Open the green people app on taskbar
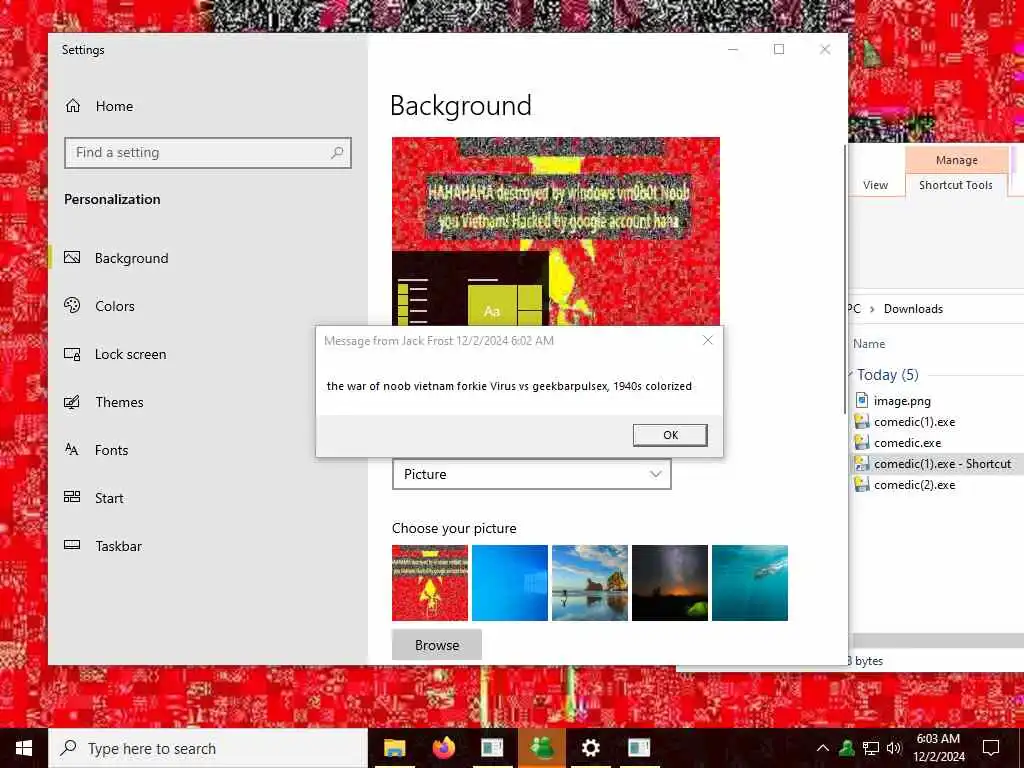1024x768 pixels. coord(542,748)
